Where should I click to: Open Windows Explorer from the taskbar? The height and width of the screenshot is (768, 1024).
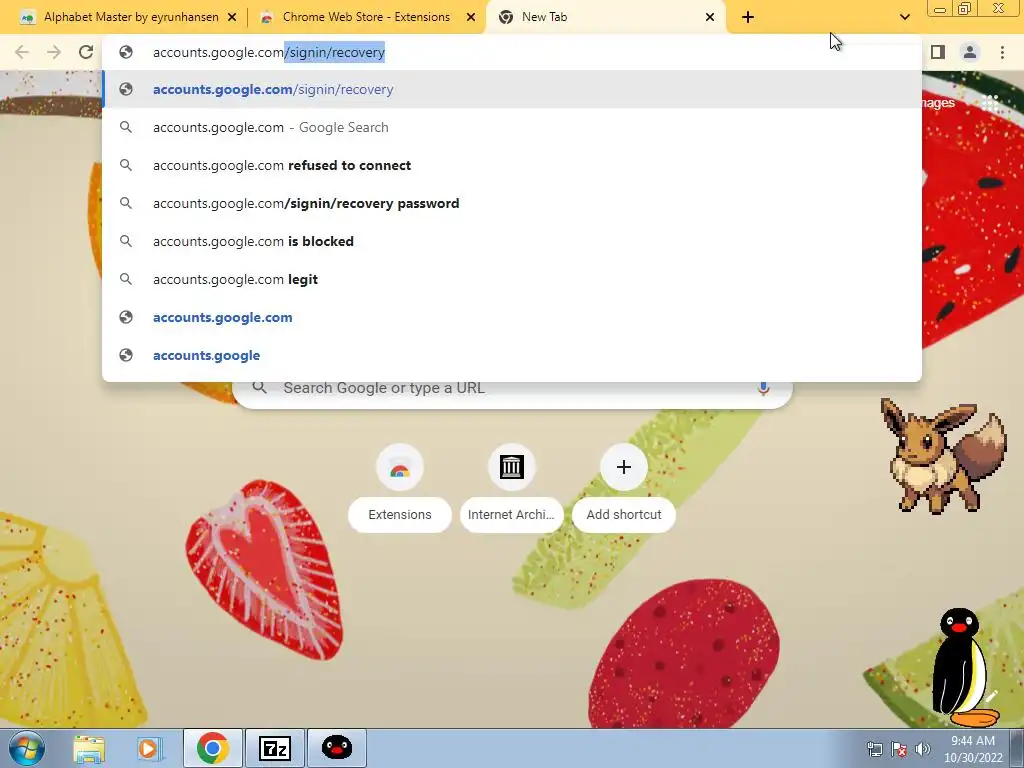89,748
